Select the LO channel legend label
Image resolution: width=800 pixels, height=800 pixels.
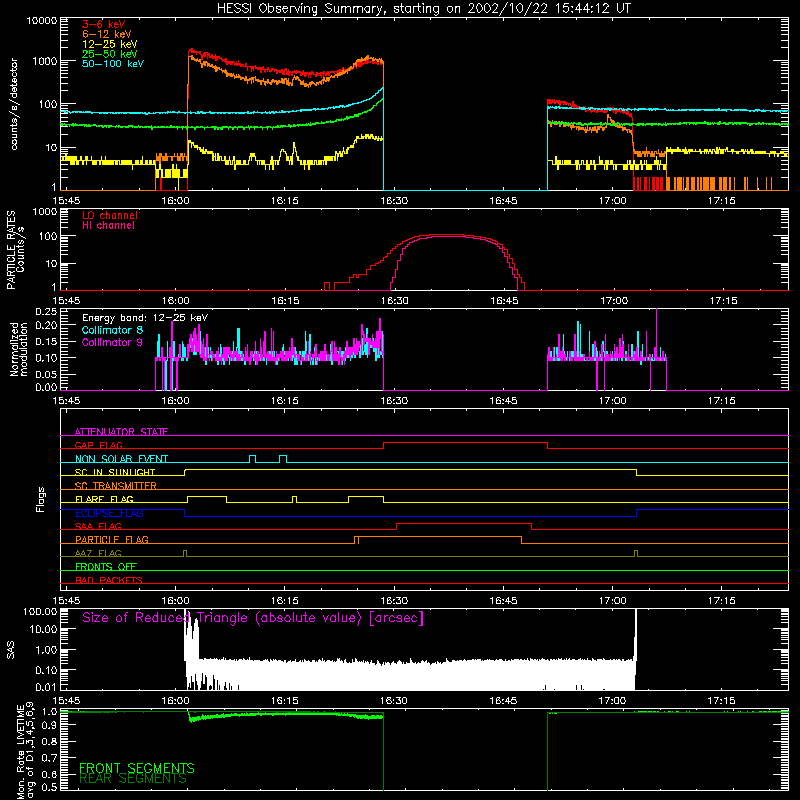pos(110,215)
